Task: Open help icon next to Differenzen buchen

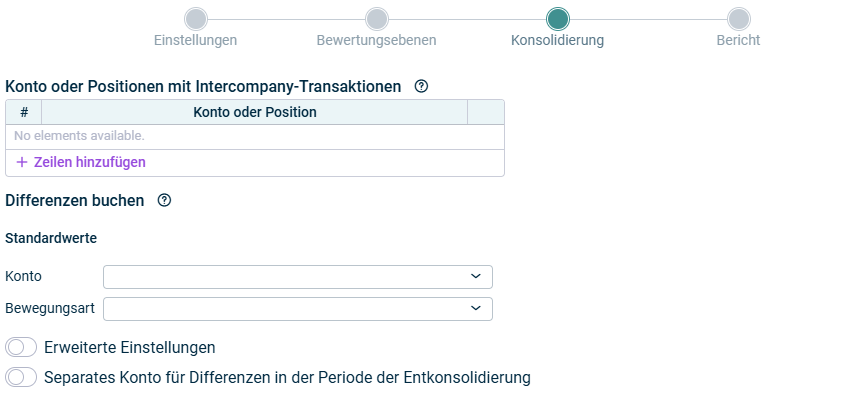Action: tap(164, 200)
